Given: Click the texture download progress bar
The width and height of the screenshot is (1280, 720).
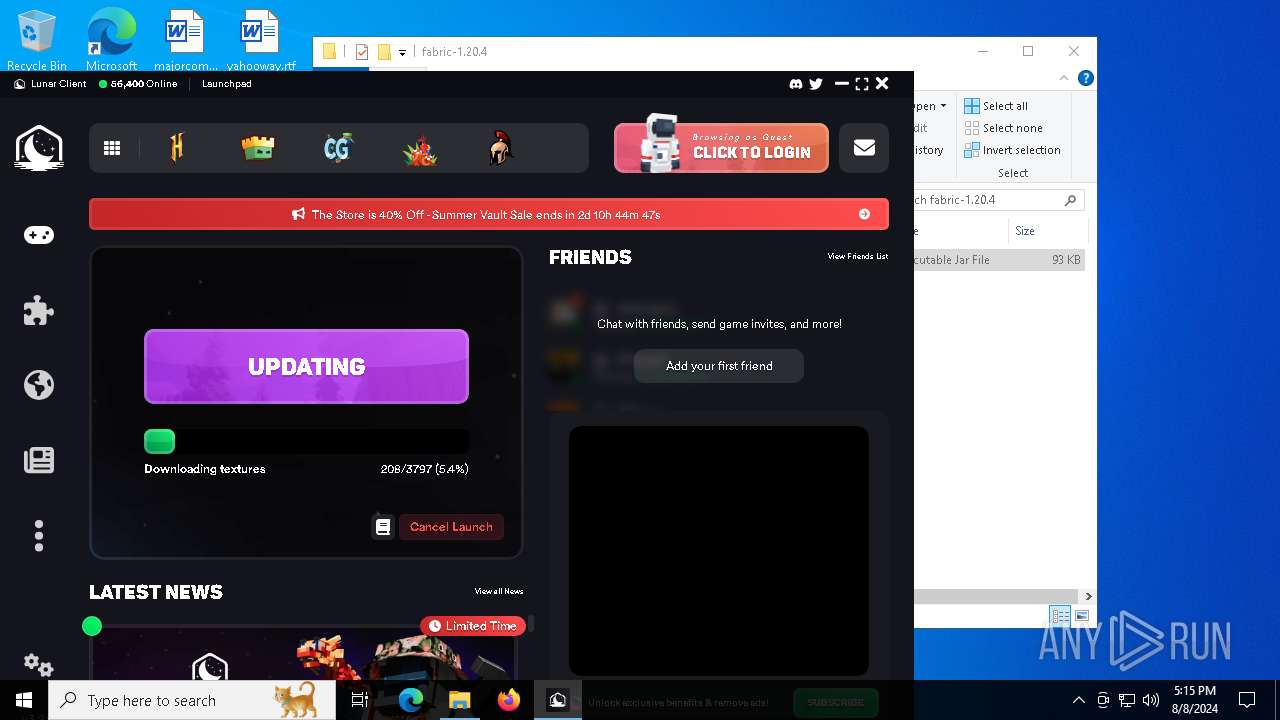Looking at the screenshot, I should [306, 442].
